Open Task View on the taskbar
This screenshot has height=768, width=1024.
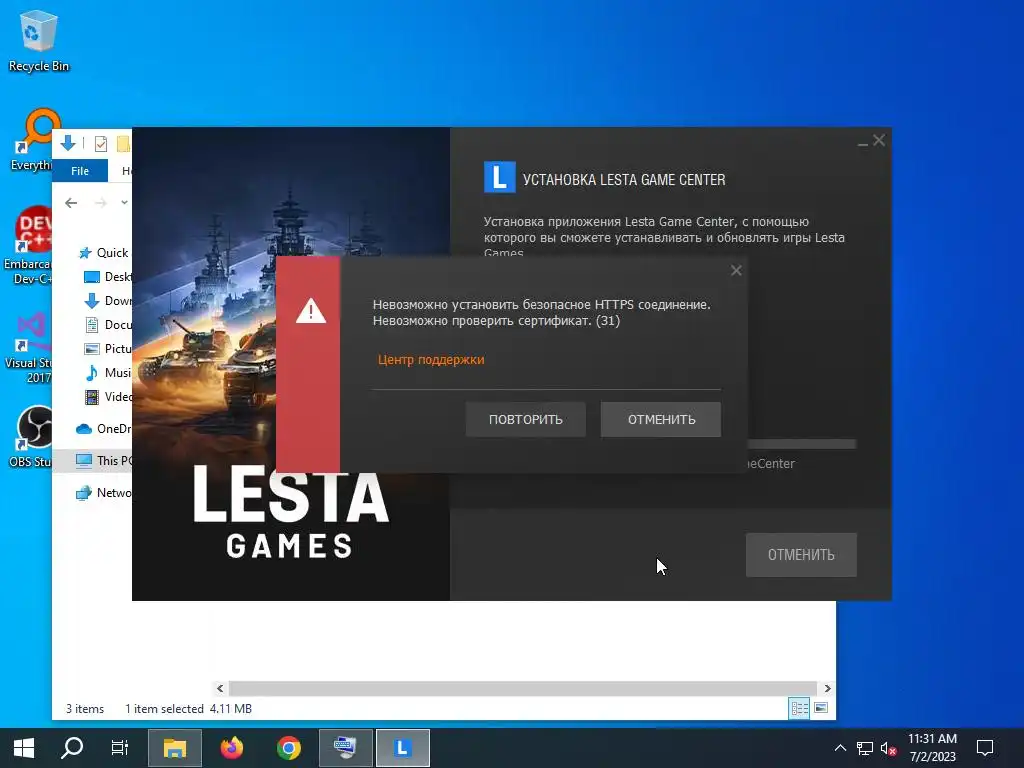pyautogui.click(x=120, y=748)
